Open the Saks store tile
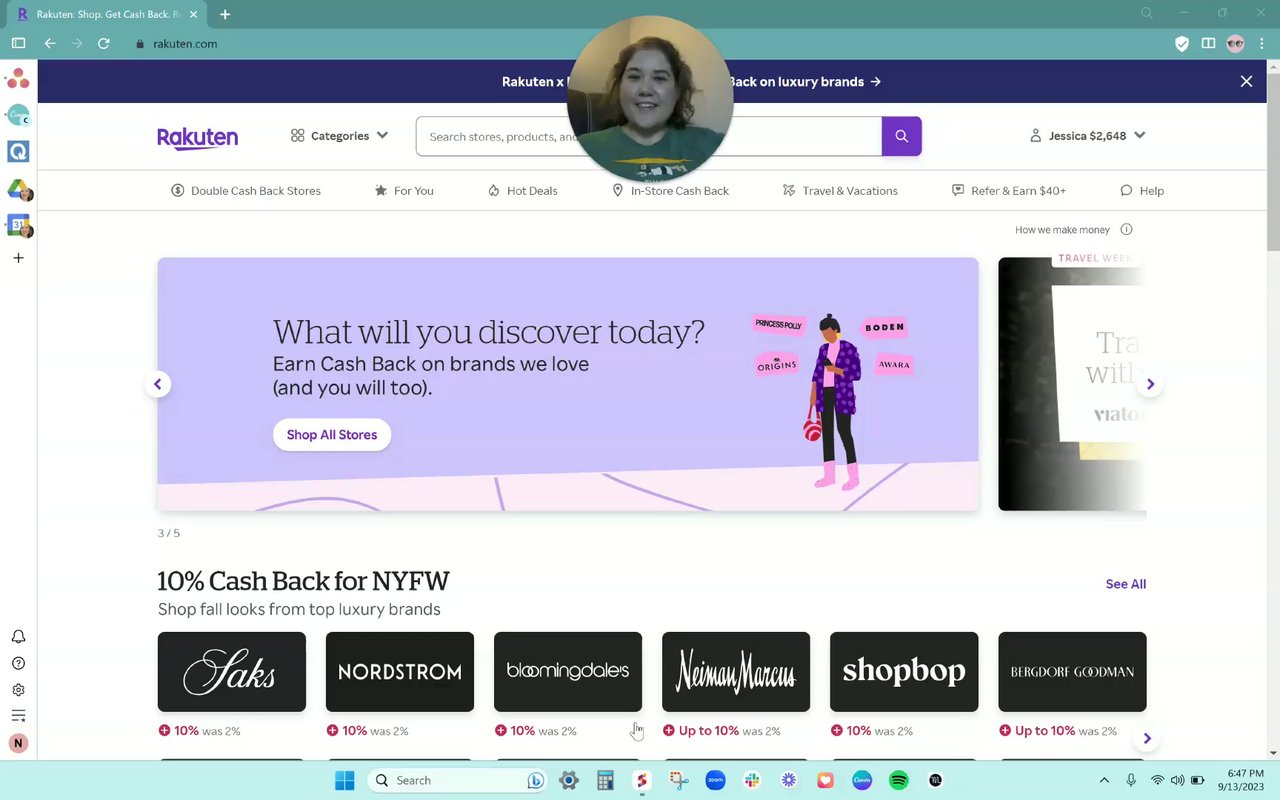 232,672
